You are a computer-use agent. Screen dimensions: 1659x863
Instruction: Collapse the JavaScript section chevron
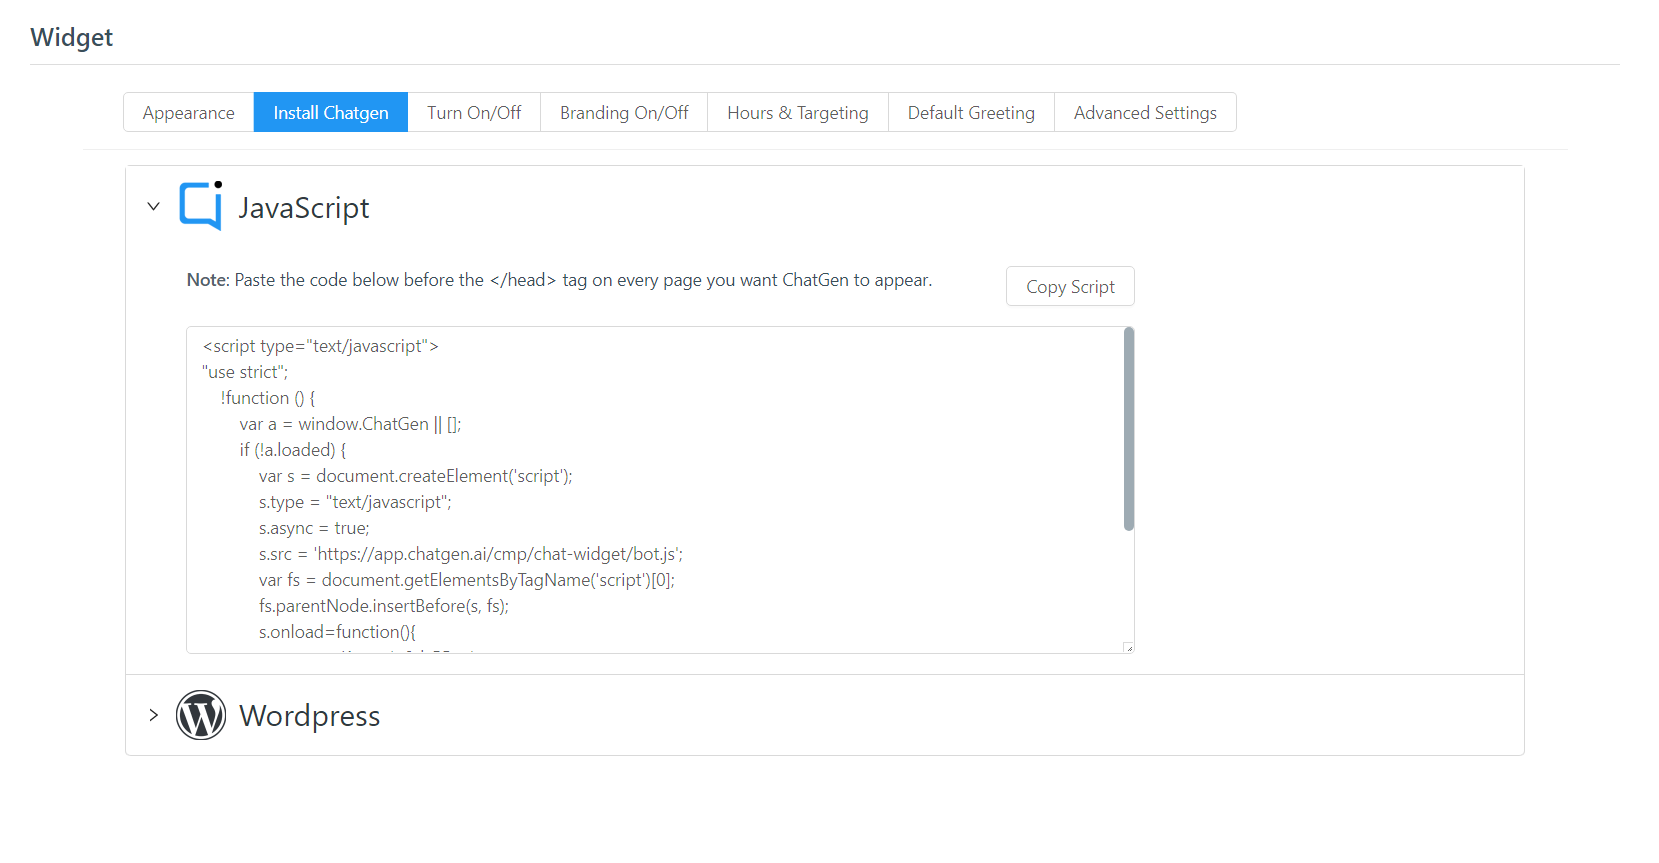click(153, 207)
